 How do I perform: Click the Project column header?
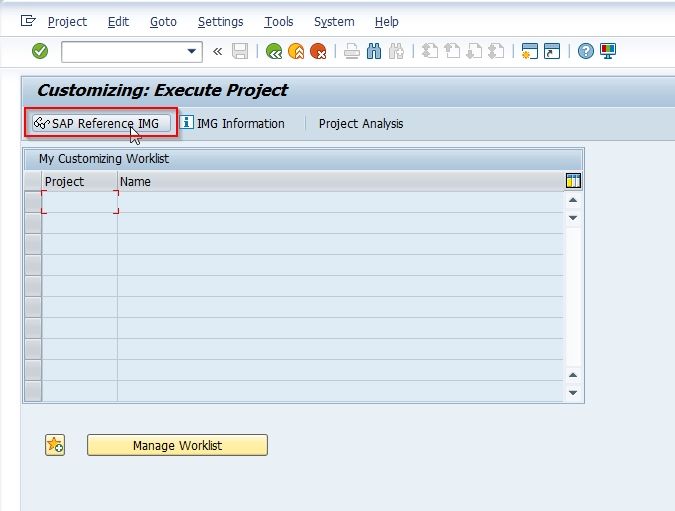(x=79, y=181)
